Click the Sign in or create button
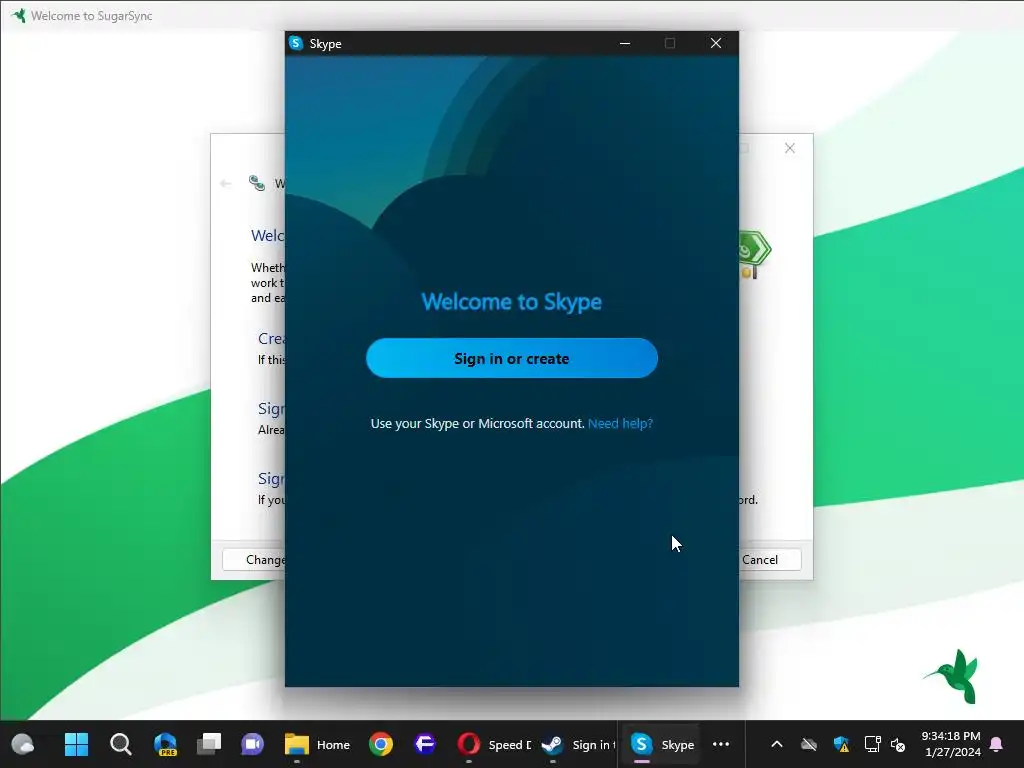 [x=511, y=358]
